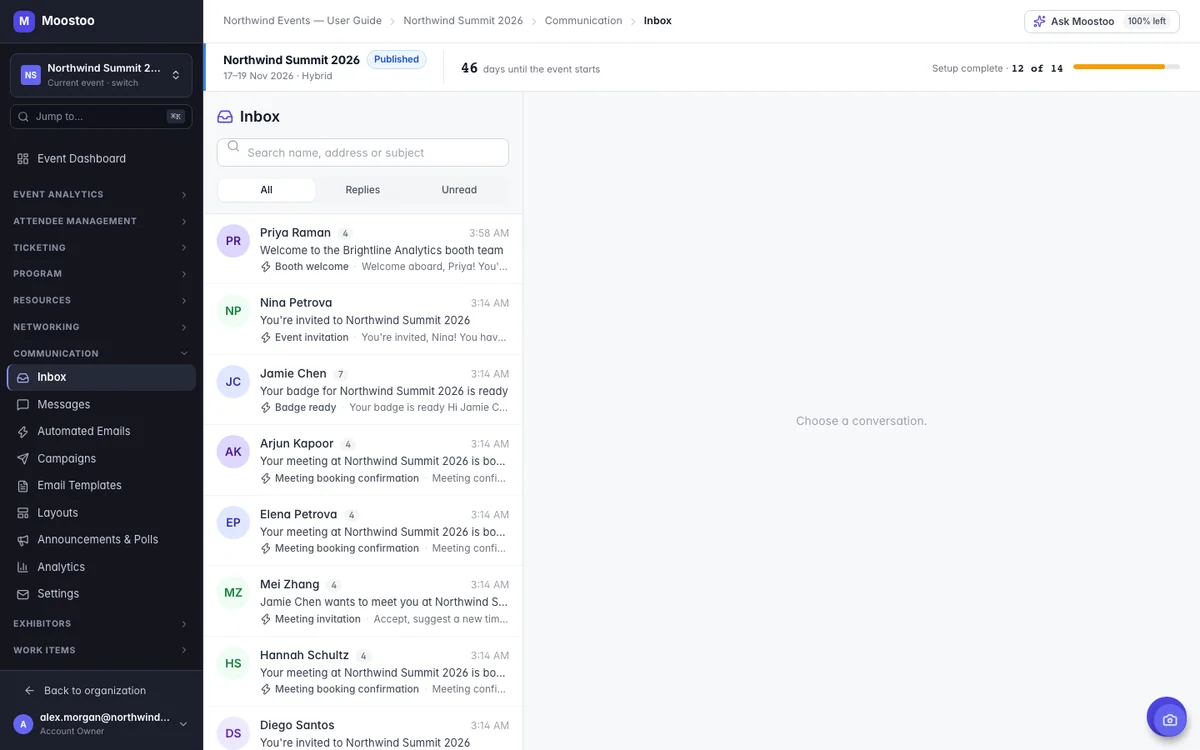The image size is (1200, 750).
Task: Click the Moostoo logo icon
Action: click(x=24, y=21)
